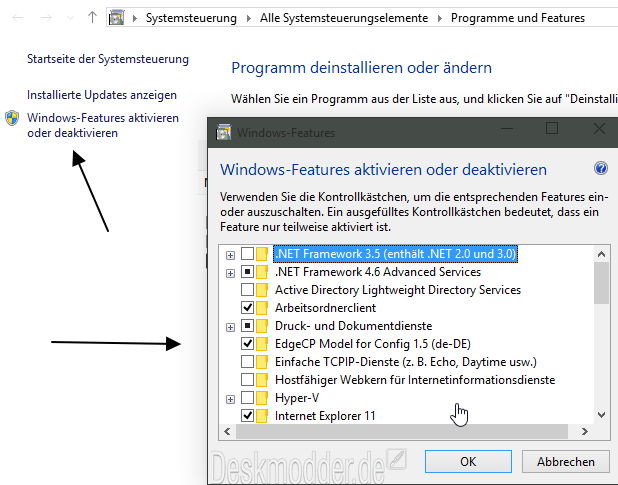
Task: Expand the .NET Framework 4.6 Advanced Services node
Action: pyautogui.click(x=231, y=273)
